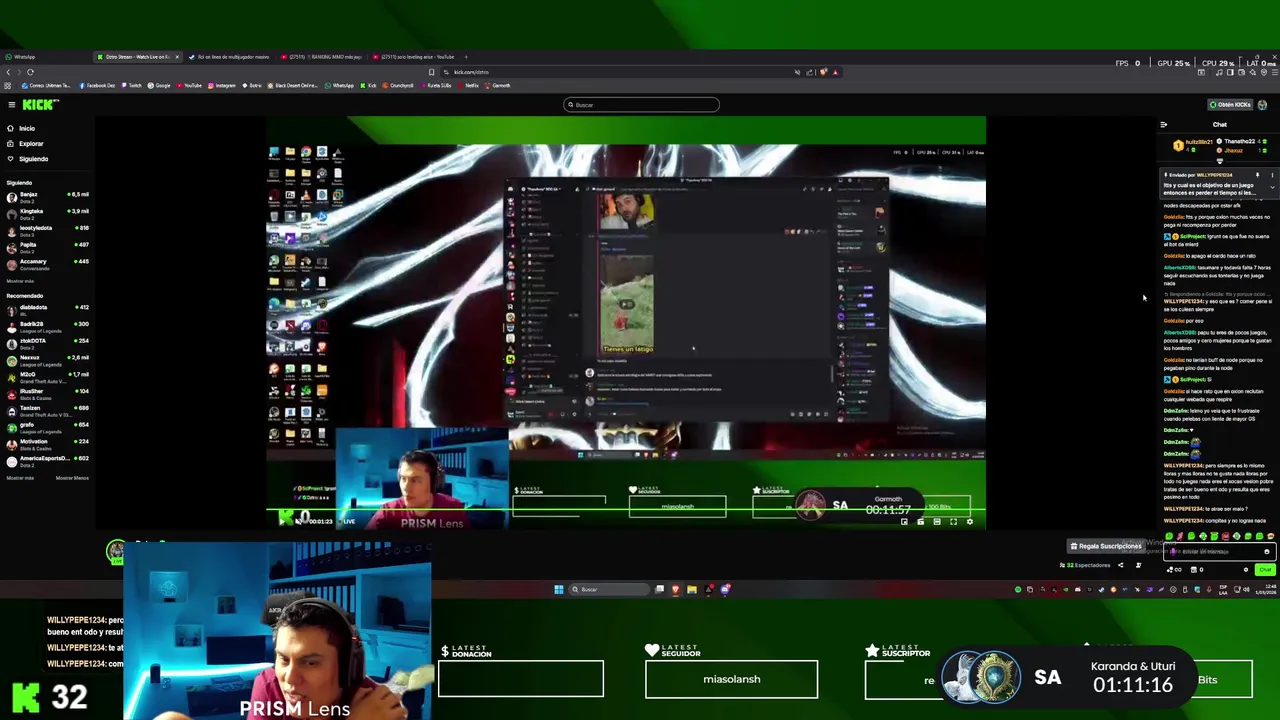Open Papita channel in sidebar
The image size is (1280, 720).
(x=47, y=246)
